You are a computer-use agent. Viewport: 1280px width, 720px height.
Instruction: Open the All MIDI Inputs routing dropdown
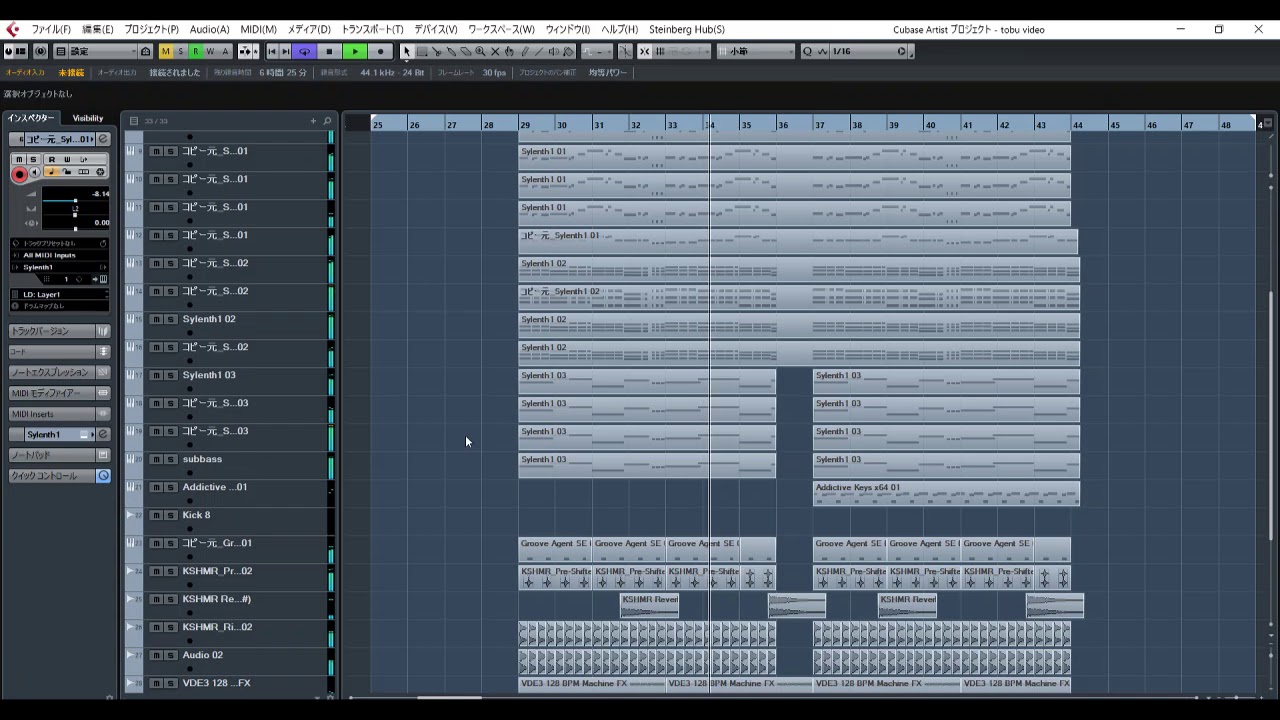pos(59,255)
